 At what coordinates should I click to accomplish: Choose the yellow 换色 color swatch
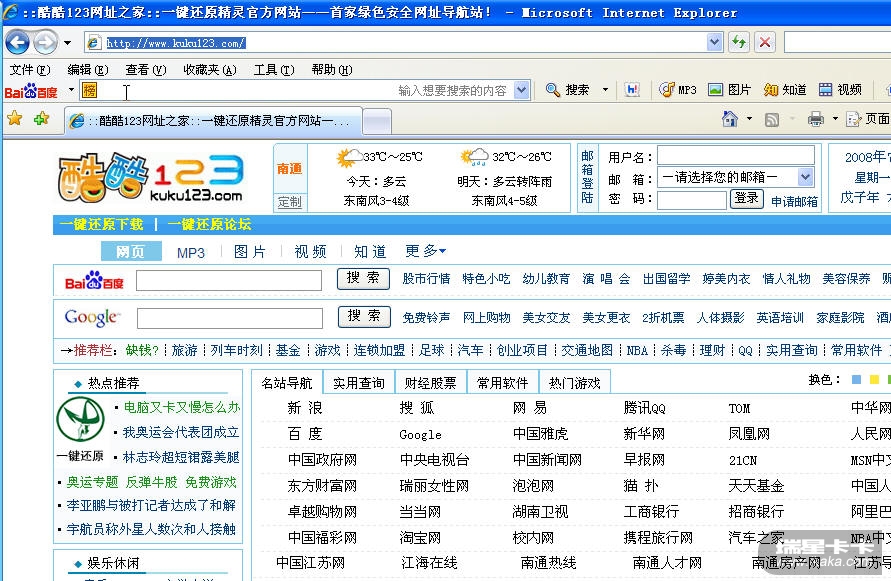[x=875, y=379]
